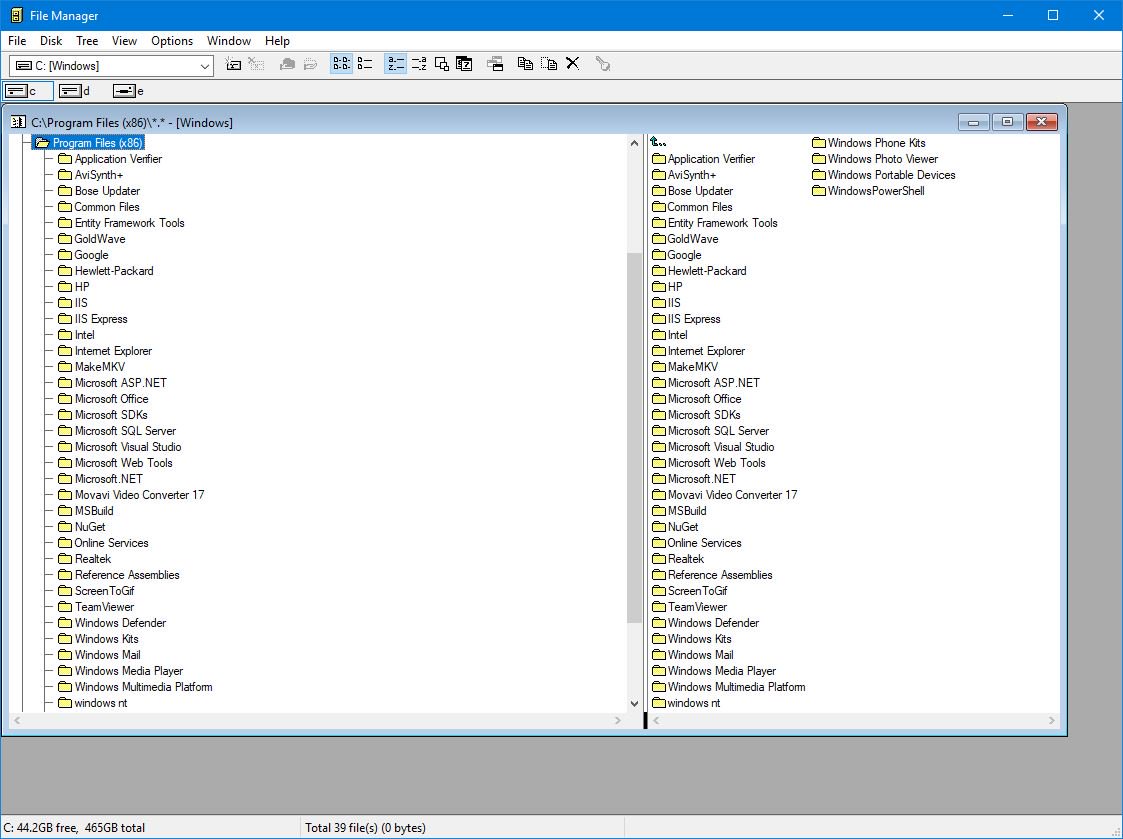Open the C: [Windows] drive dropdown
Image resolution: width=1123 pixels, height=839 pixels.
point(205,66)
